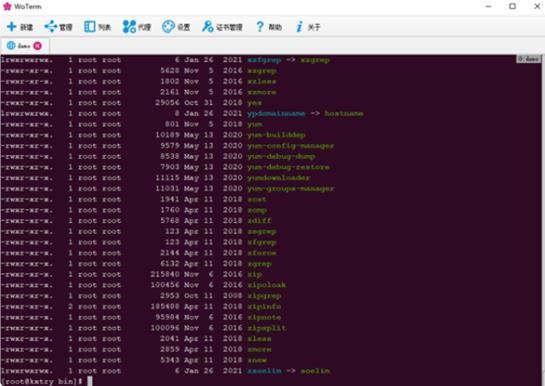The height and width of the screenshot is (386, 545).
Task: Open the About info icon
Action: [x=299, y=26]
